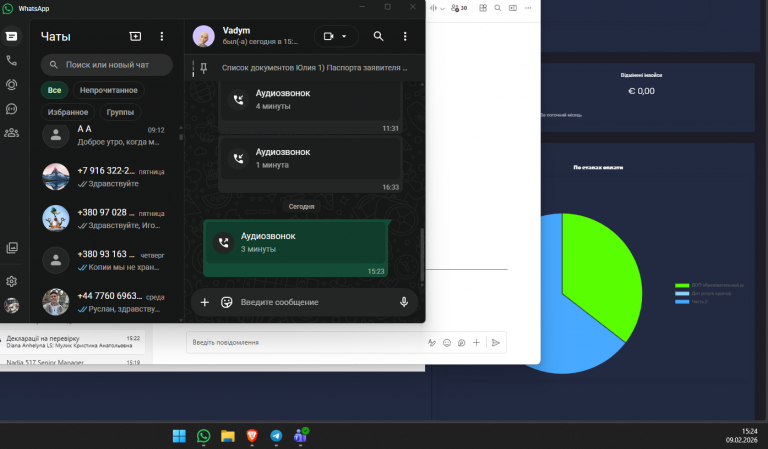Screen dimensions: 768x449
Task: Open the Status section in WhatsApp sidebar
Action: tap(11, 84)
